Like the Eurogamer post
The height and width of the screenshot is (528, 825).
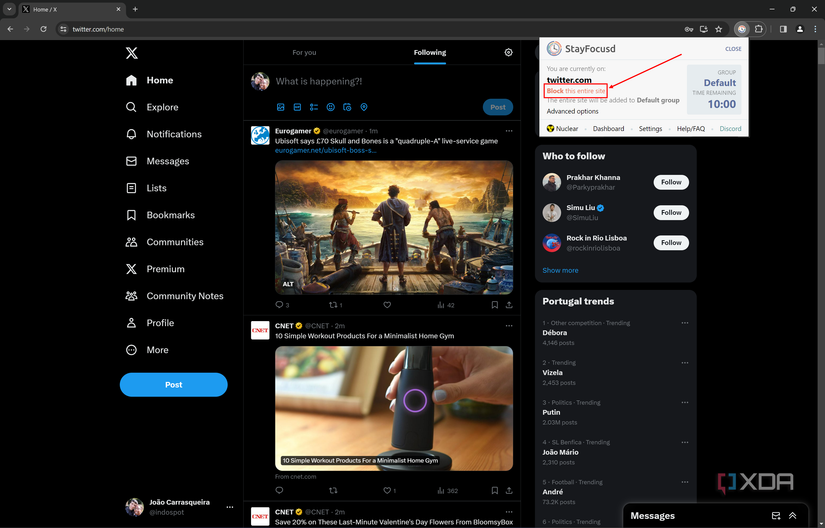pyautogui.click(x=387, y=305)
